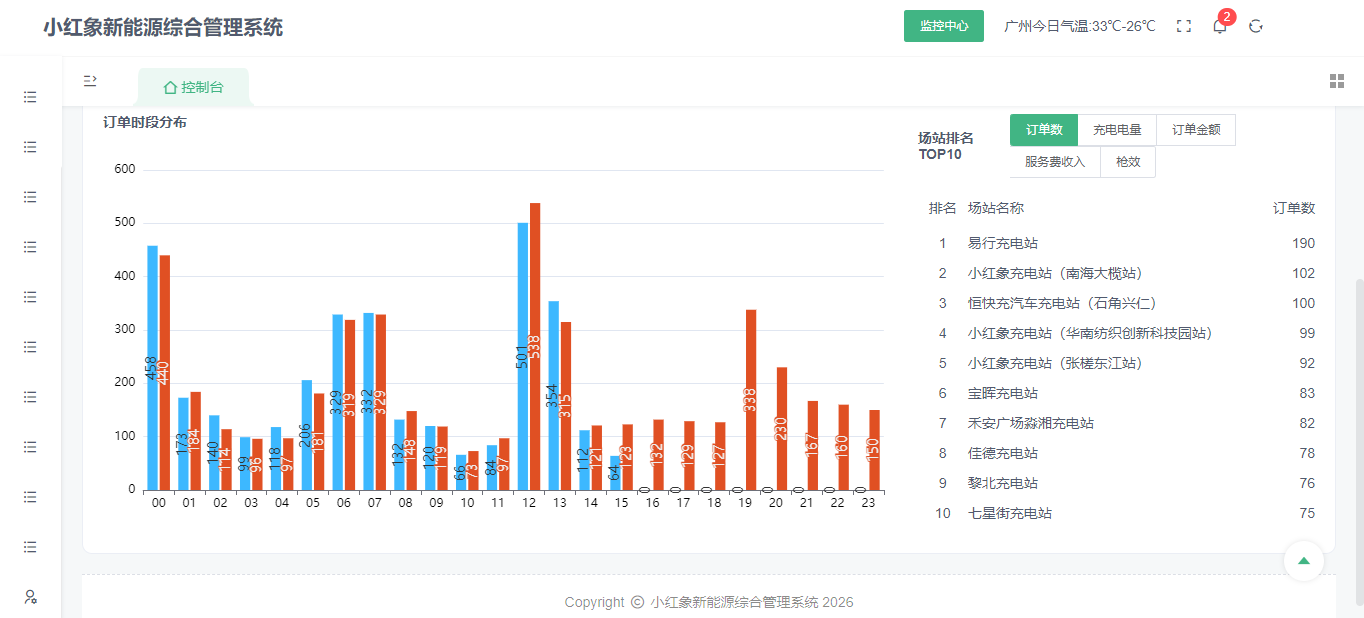Switch ranking to 服务费收入
This screenshot has height=618, width=1364.
click(1055, 162)
